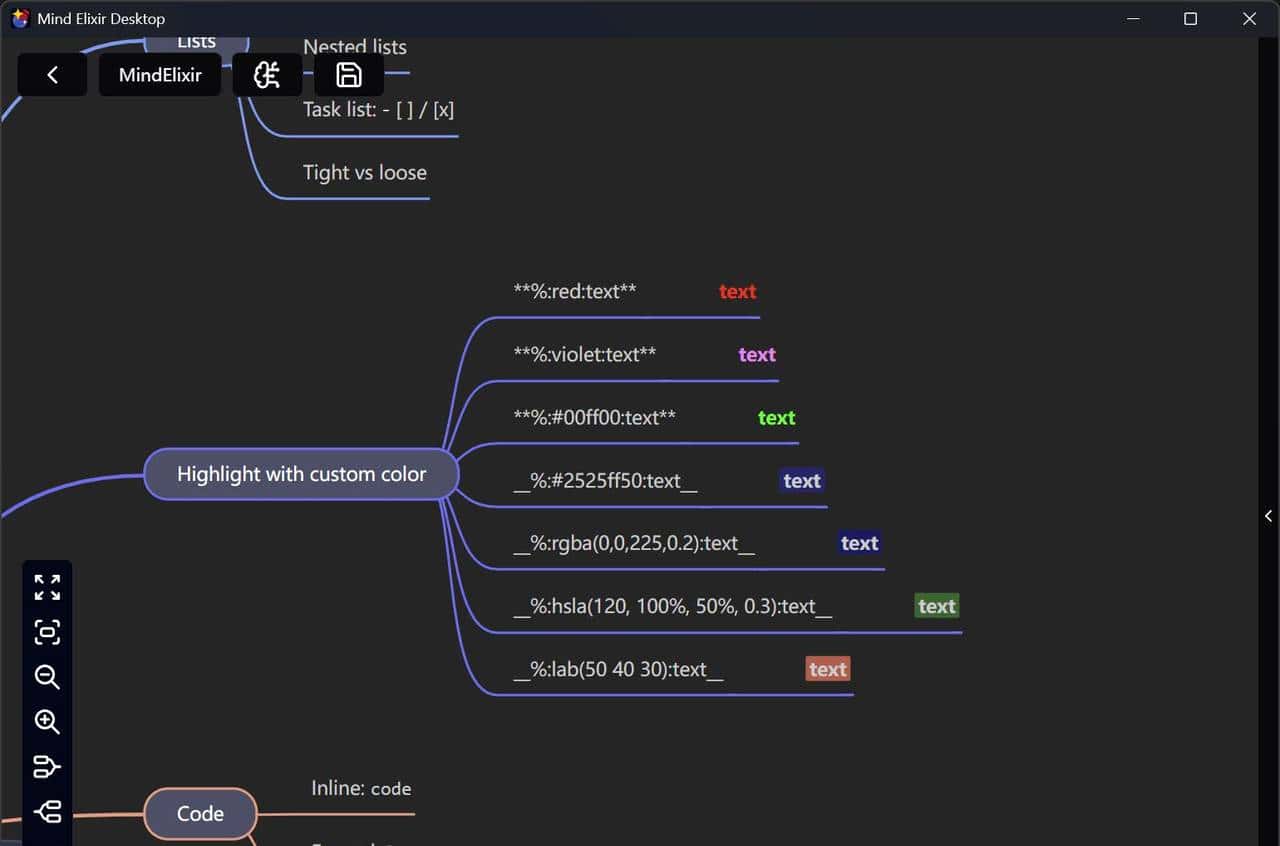Select the Code node
This screenshot has width=1280, height=846.
[x=200, y=814]
